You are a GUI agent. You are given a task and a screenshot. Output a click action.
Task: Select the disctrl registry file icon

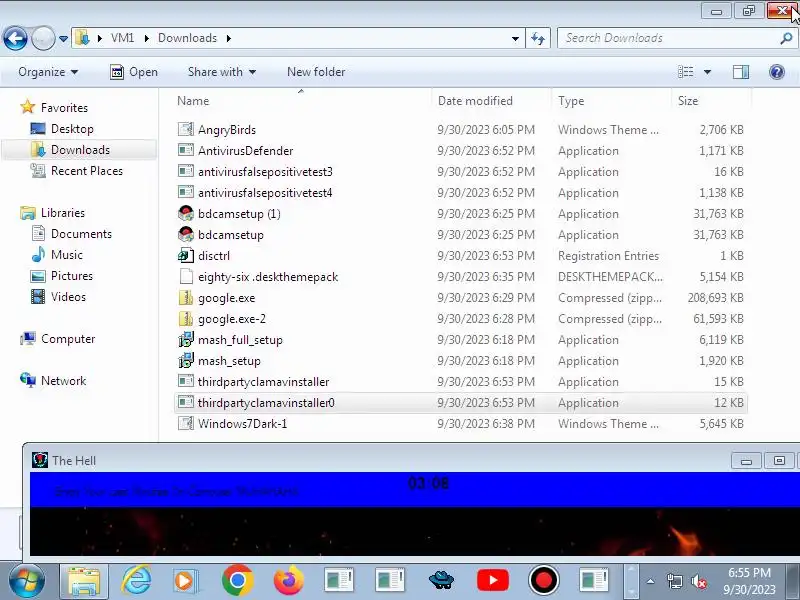(186, 255)
